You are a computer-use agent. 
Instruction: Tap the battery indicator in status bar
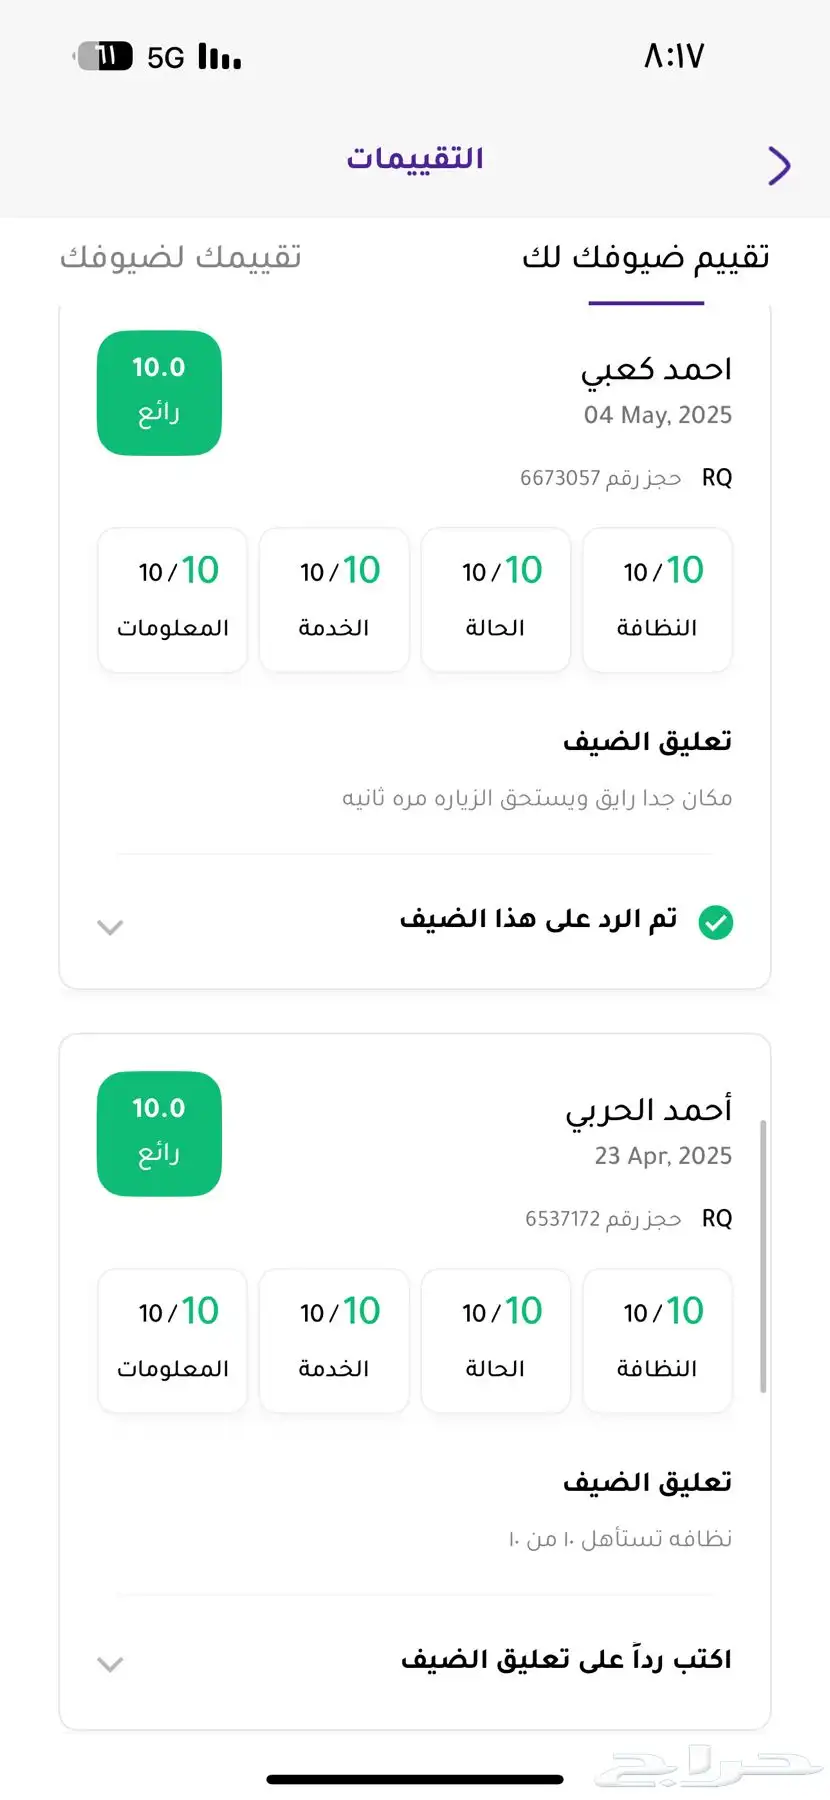point(104,56)
